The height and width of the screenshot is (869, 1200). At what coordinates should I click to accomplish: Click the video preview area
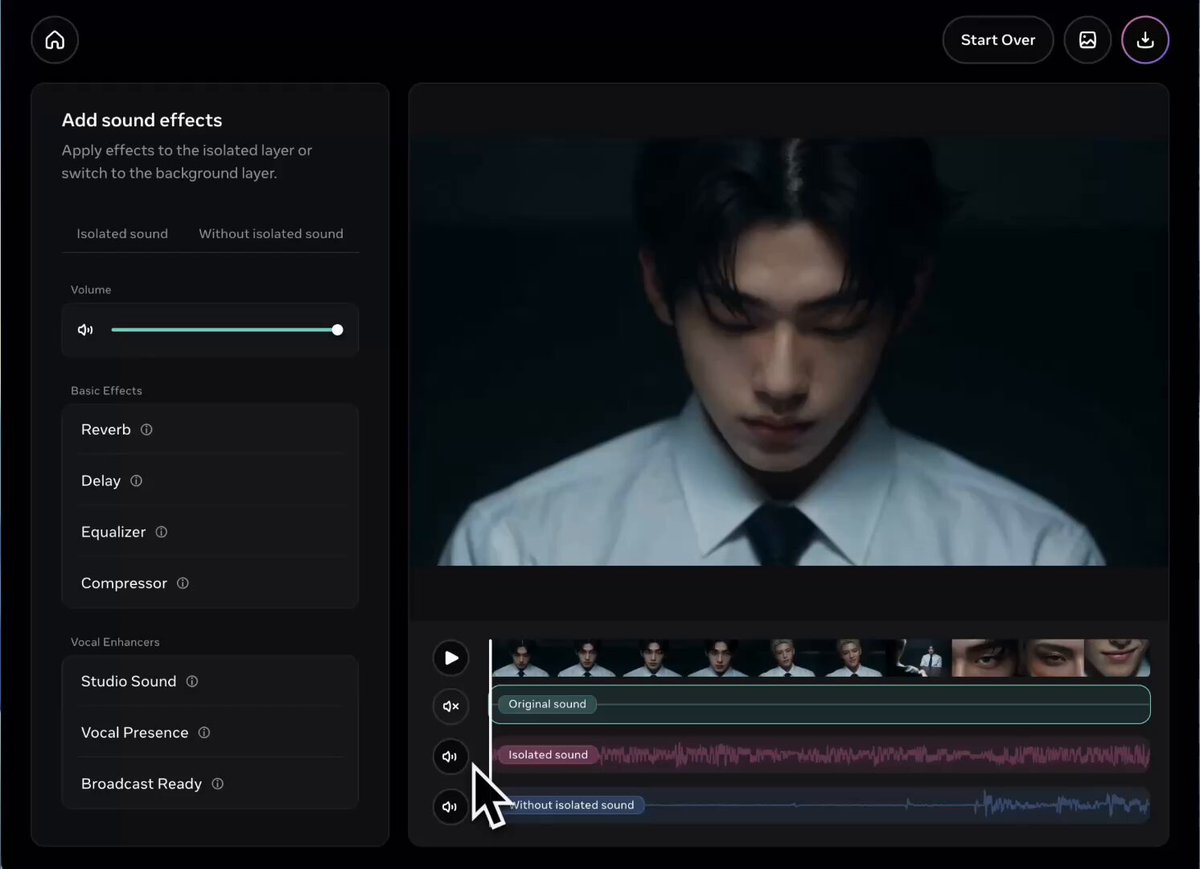[789, 350]
